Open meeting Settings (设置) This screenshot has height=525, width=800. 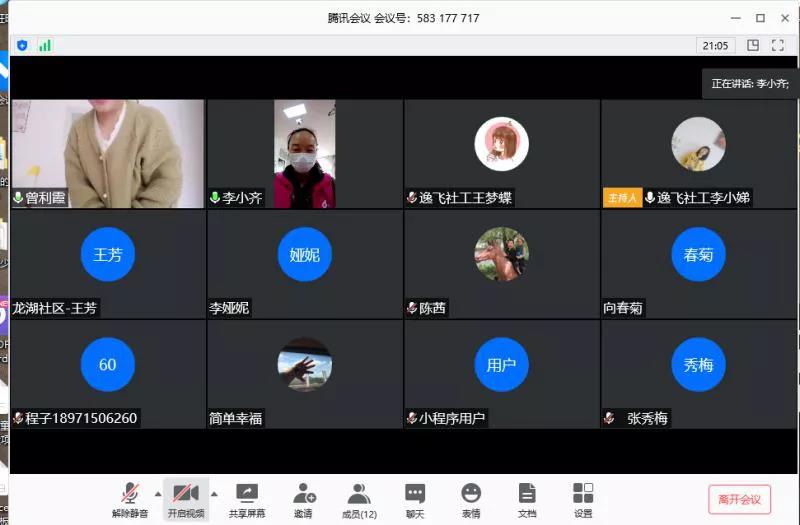pos(583,498)
